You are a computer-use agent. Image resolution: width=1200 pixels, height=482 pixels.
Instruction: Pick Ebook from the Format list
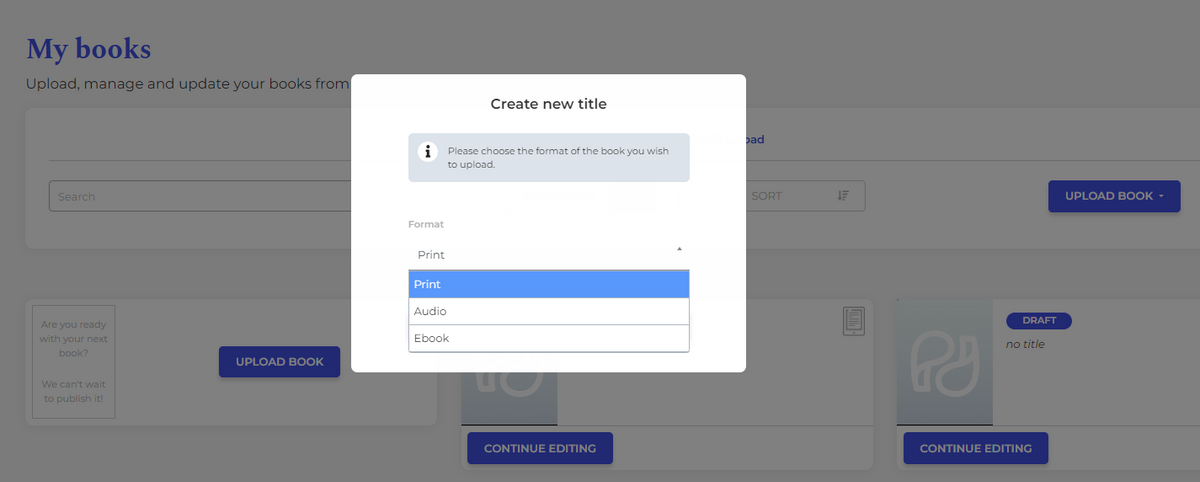(x=548, y=339)
